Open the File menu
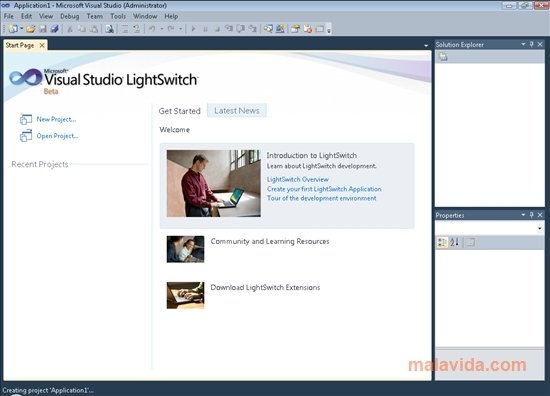 click(8, 16)
